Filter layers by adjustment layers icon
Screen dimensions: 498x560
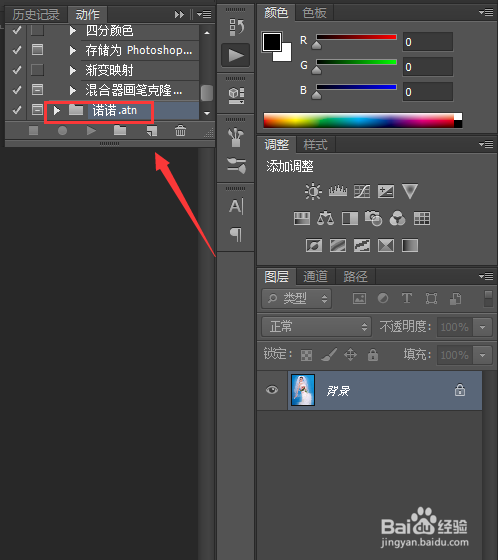coord(383,298)
